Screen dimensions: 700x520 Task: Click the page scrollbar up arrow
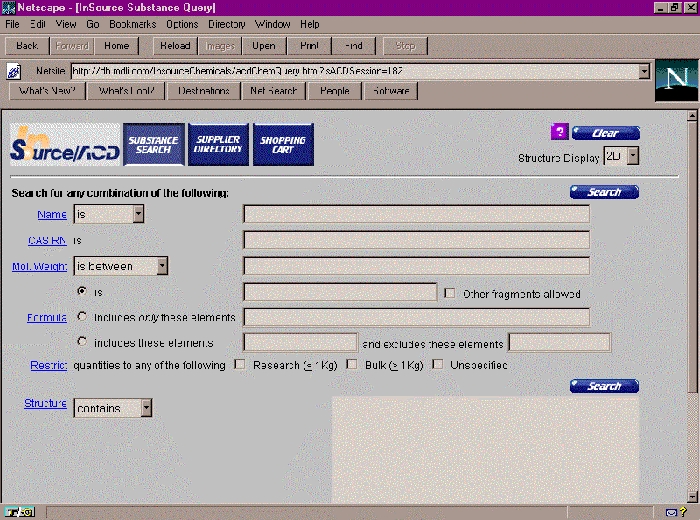point(692,116)
